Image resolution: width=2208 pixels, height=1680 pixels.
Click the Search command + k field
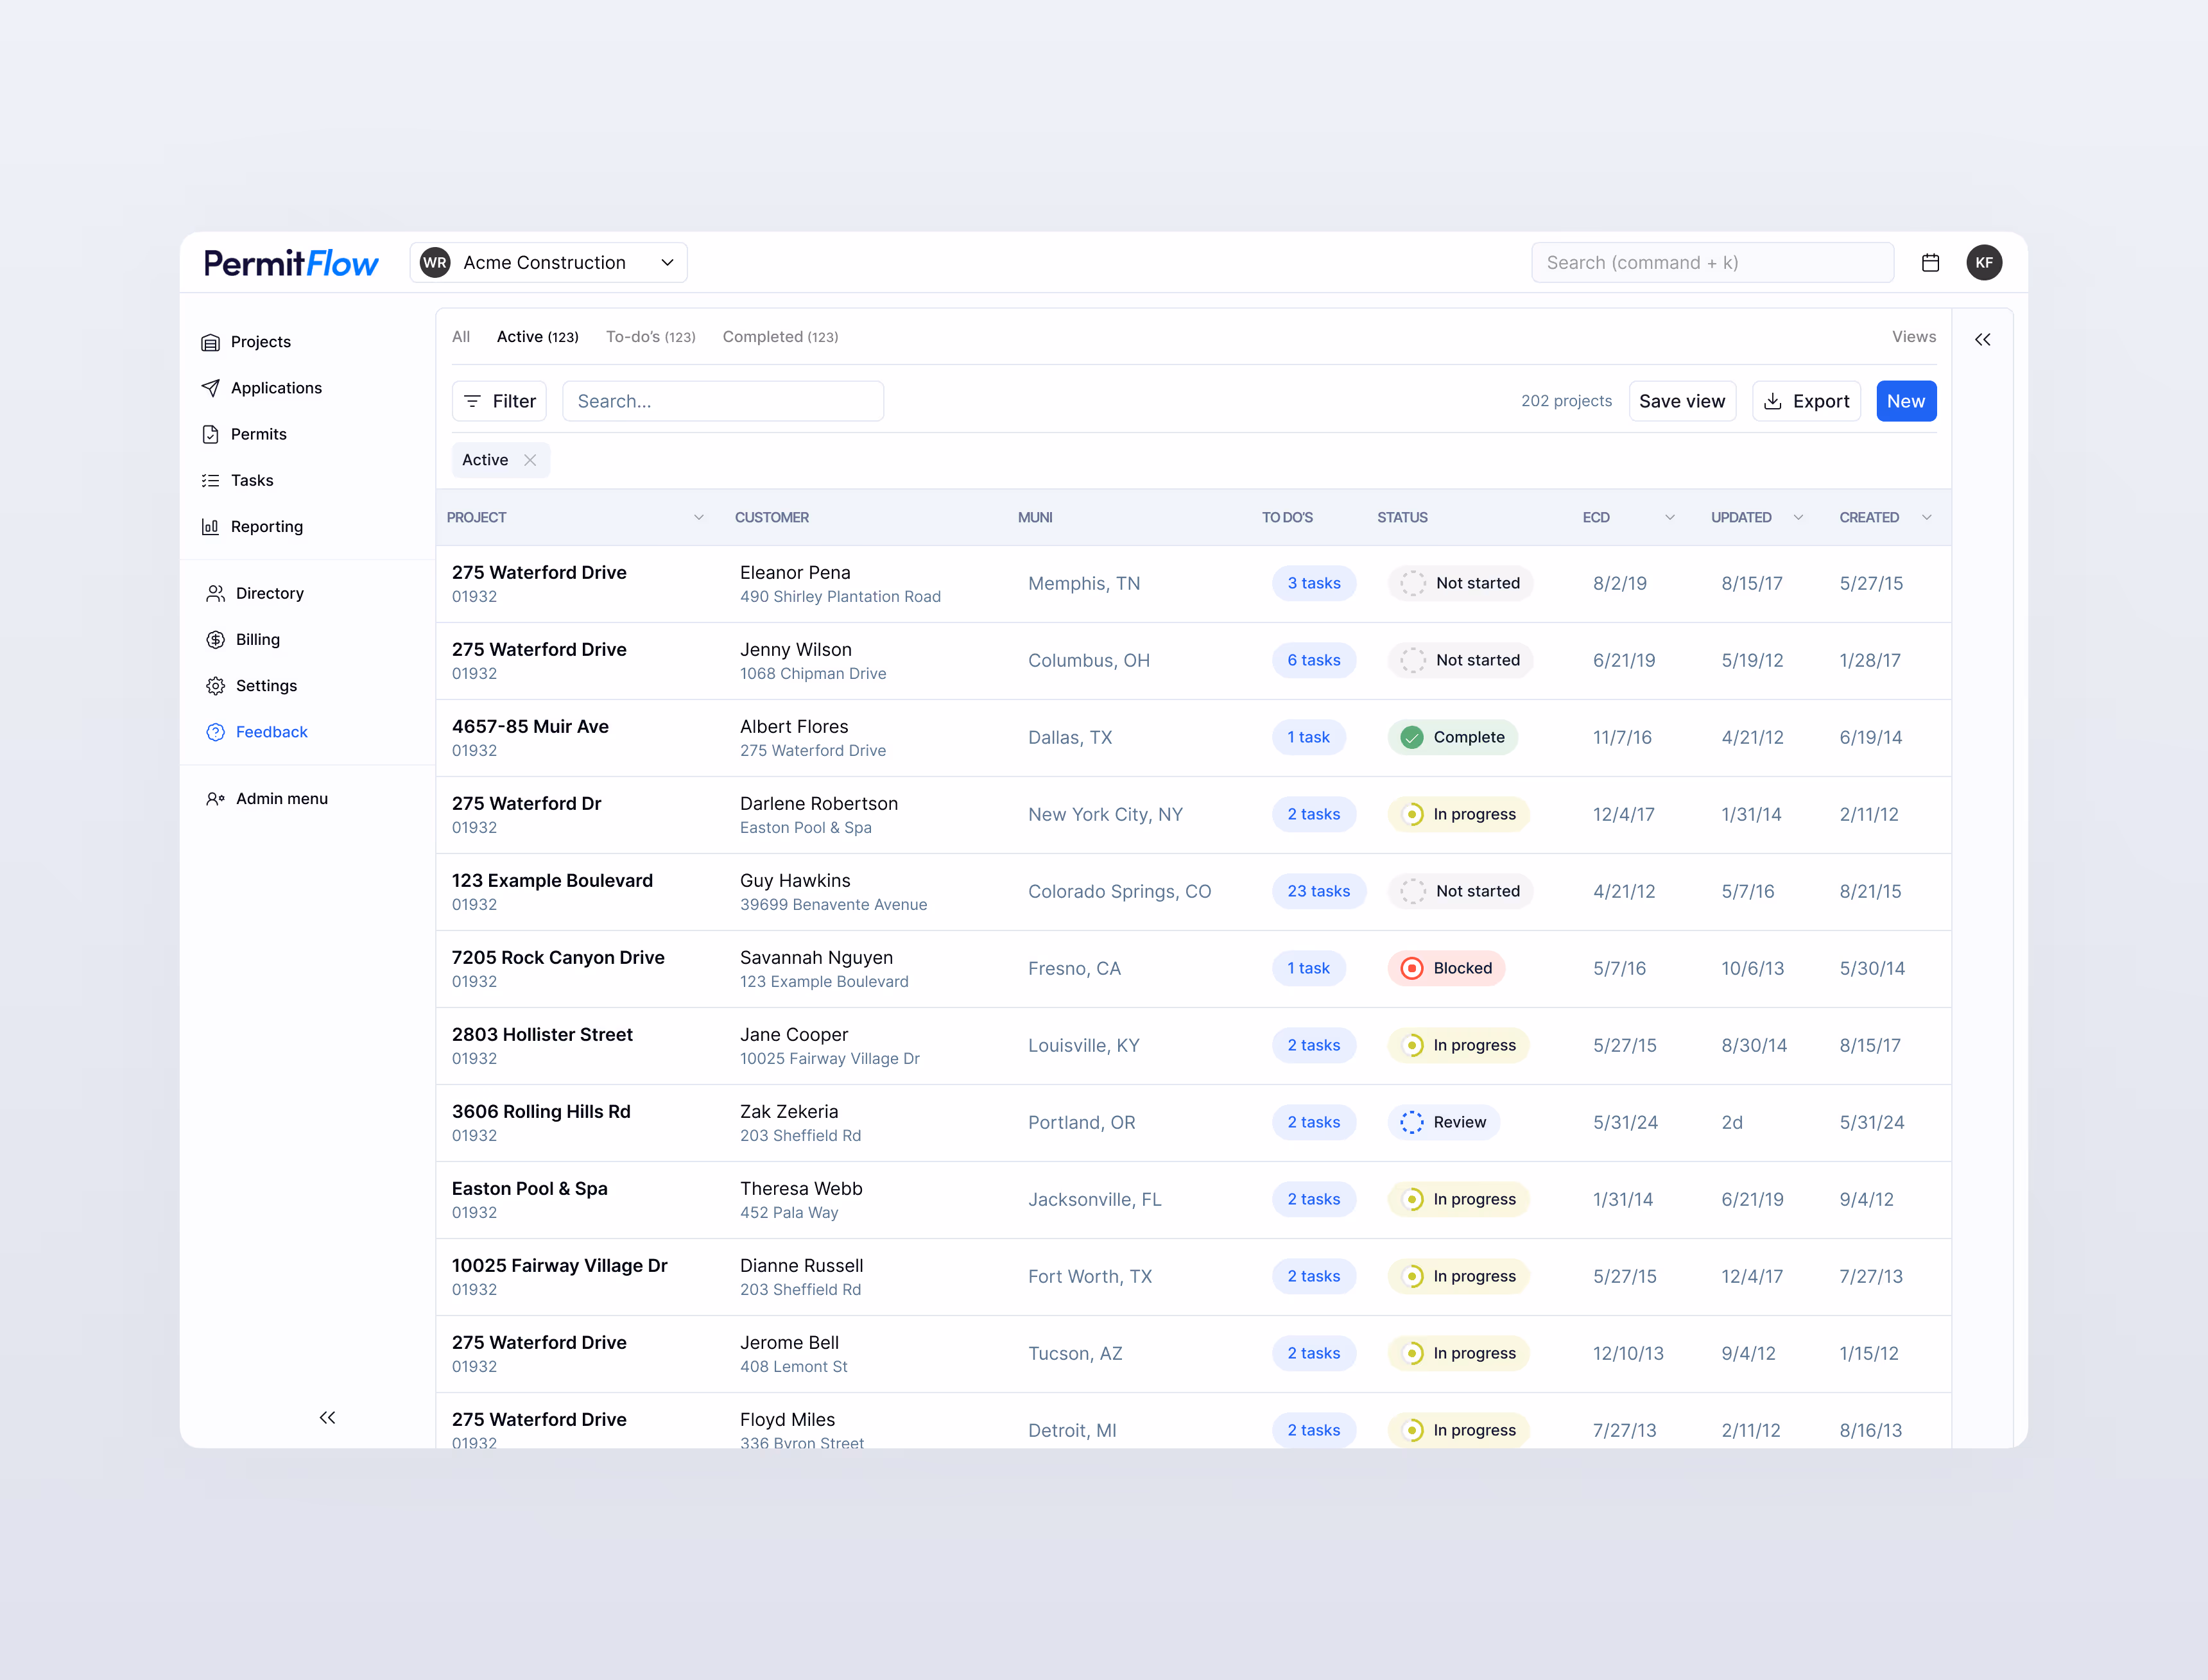1712,262
